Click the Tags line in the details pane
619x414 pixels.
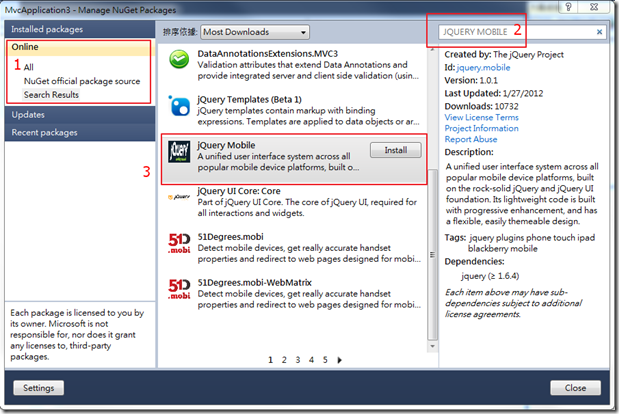click(520, 243)
